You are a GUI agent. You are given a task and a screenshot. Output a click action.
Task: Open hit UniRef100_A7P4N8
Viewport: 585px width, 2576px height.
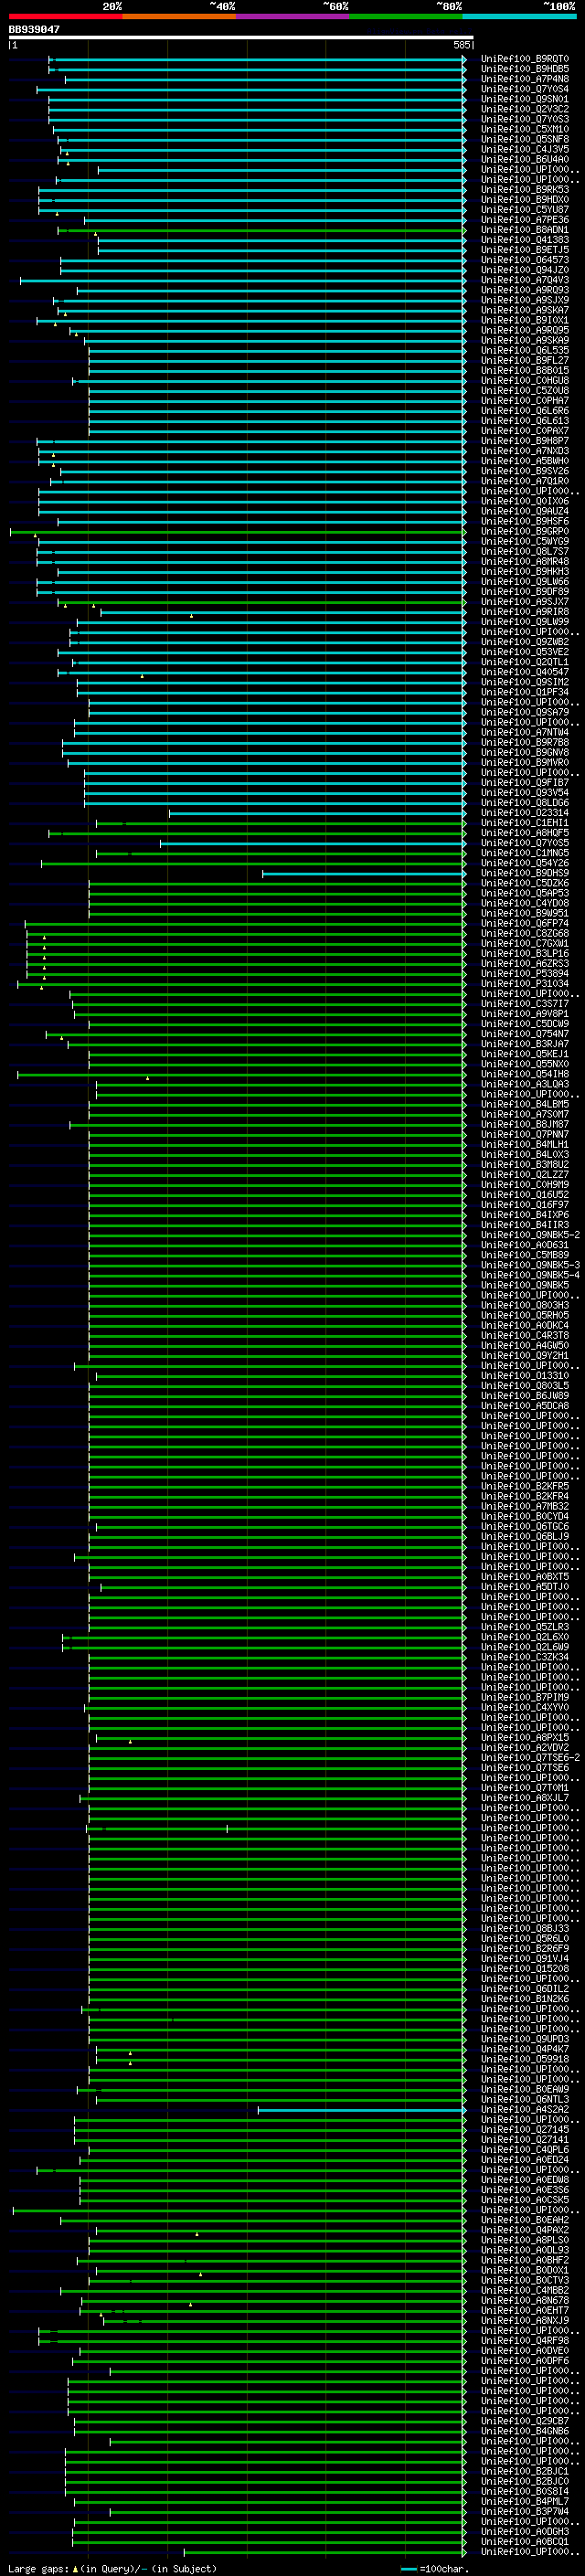[x=524, y=79]
